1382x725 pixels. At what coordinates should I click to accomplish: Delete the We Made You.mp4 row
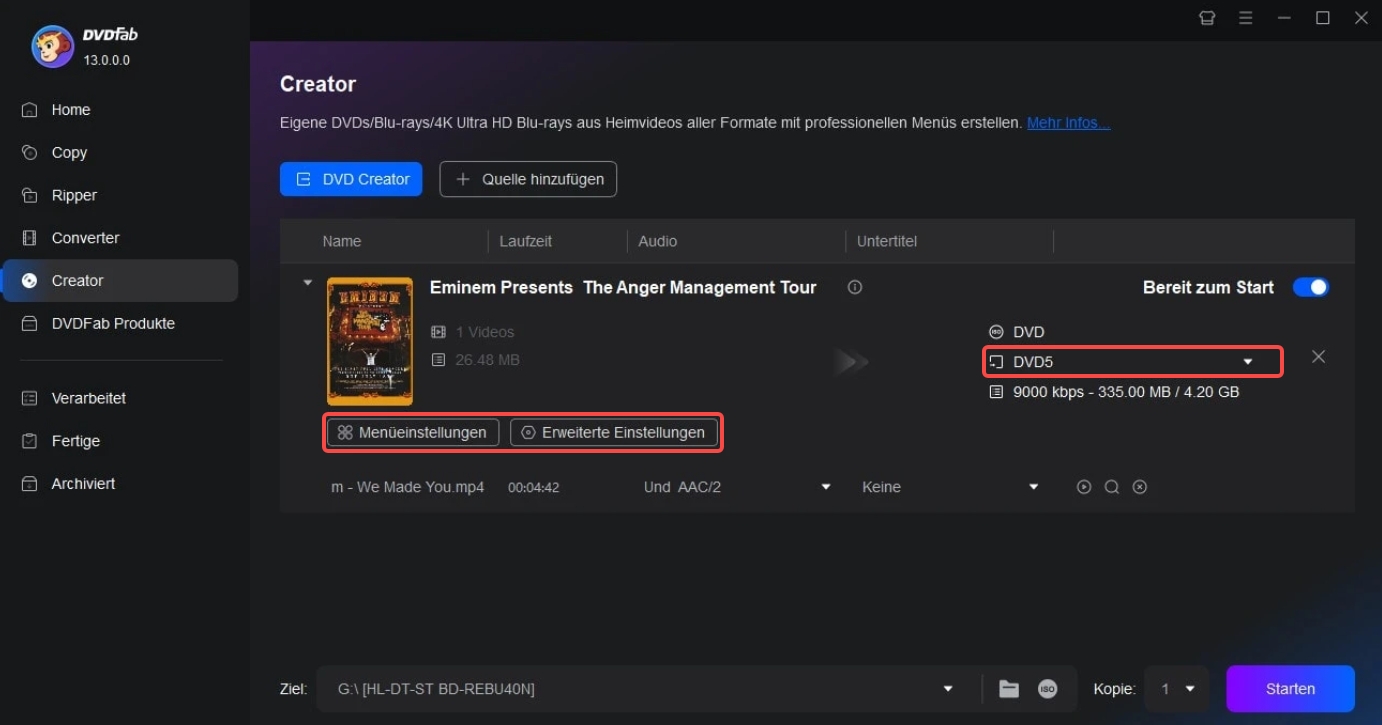point(1139,487)
